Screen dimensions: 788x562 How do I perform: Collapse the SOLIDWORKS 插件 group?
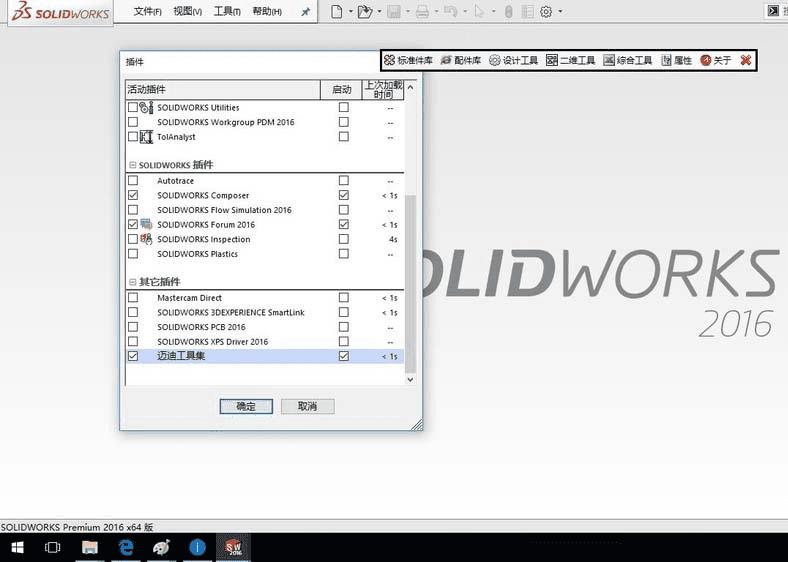coord(133,165)
